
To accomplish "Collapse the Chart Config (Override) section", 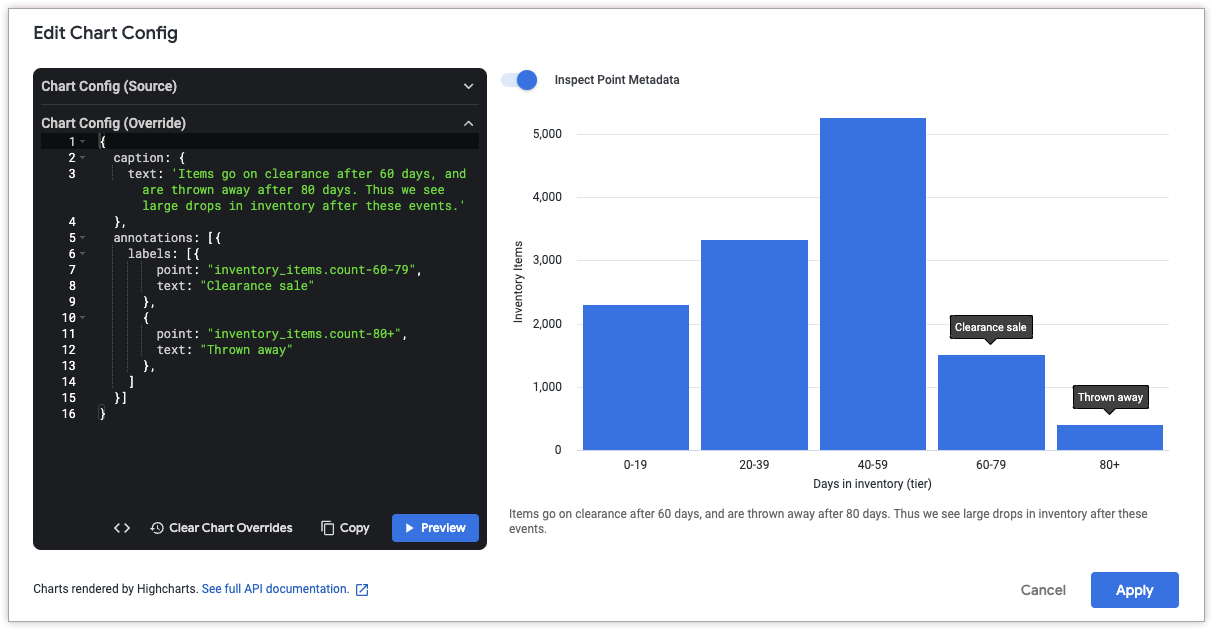I will coord(468,124).
